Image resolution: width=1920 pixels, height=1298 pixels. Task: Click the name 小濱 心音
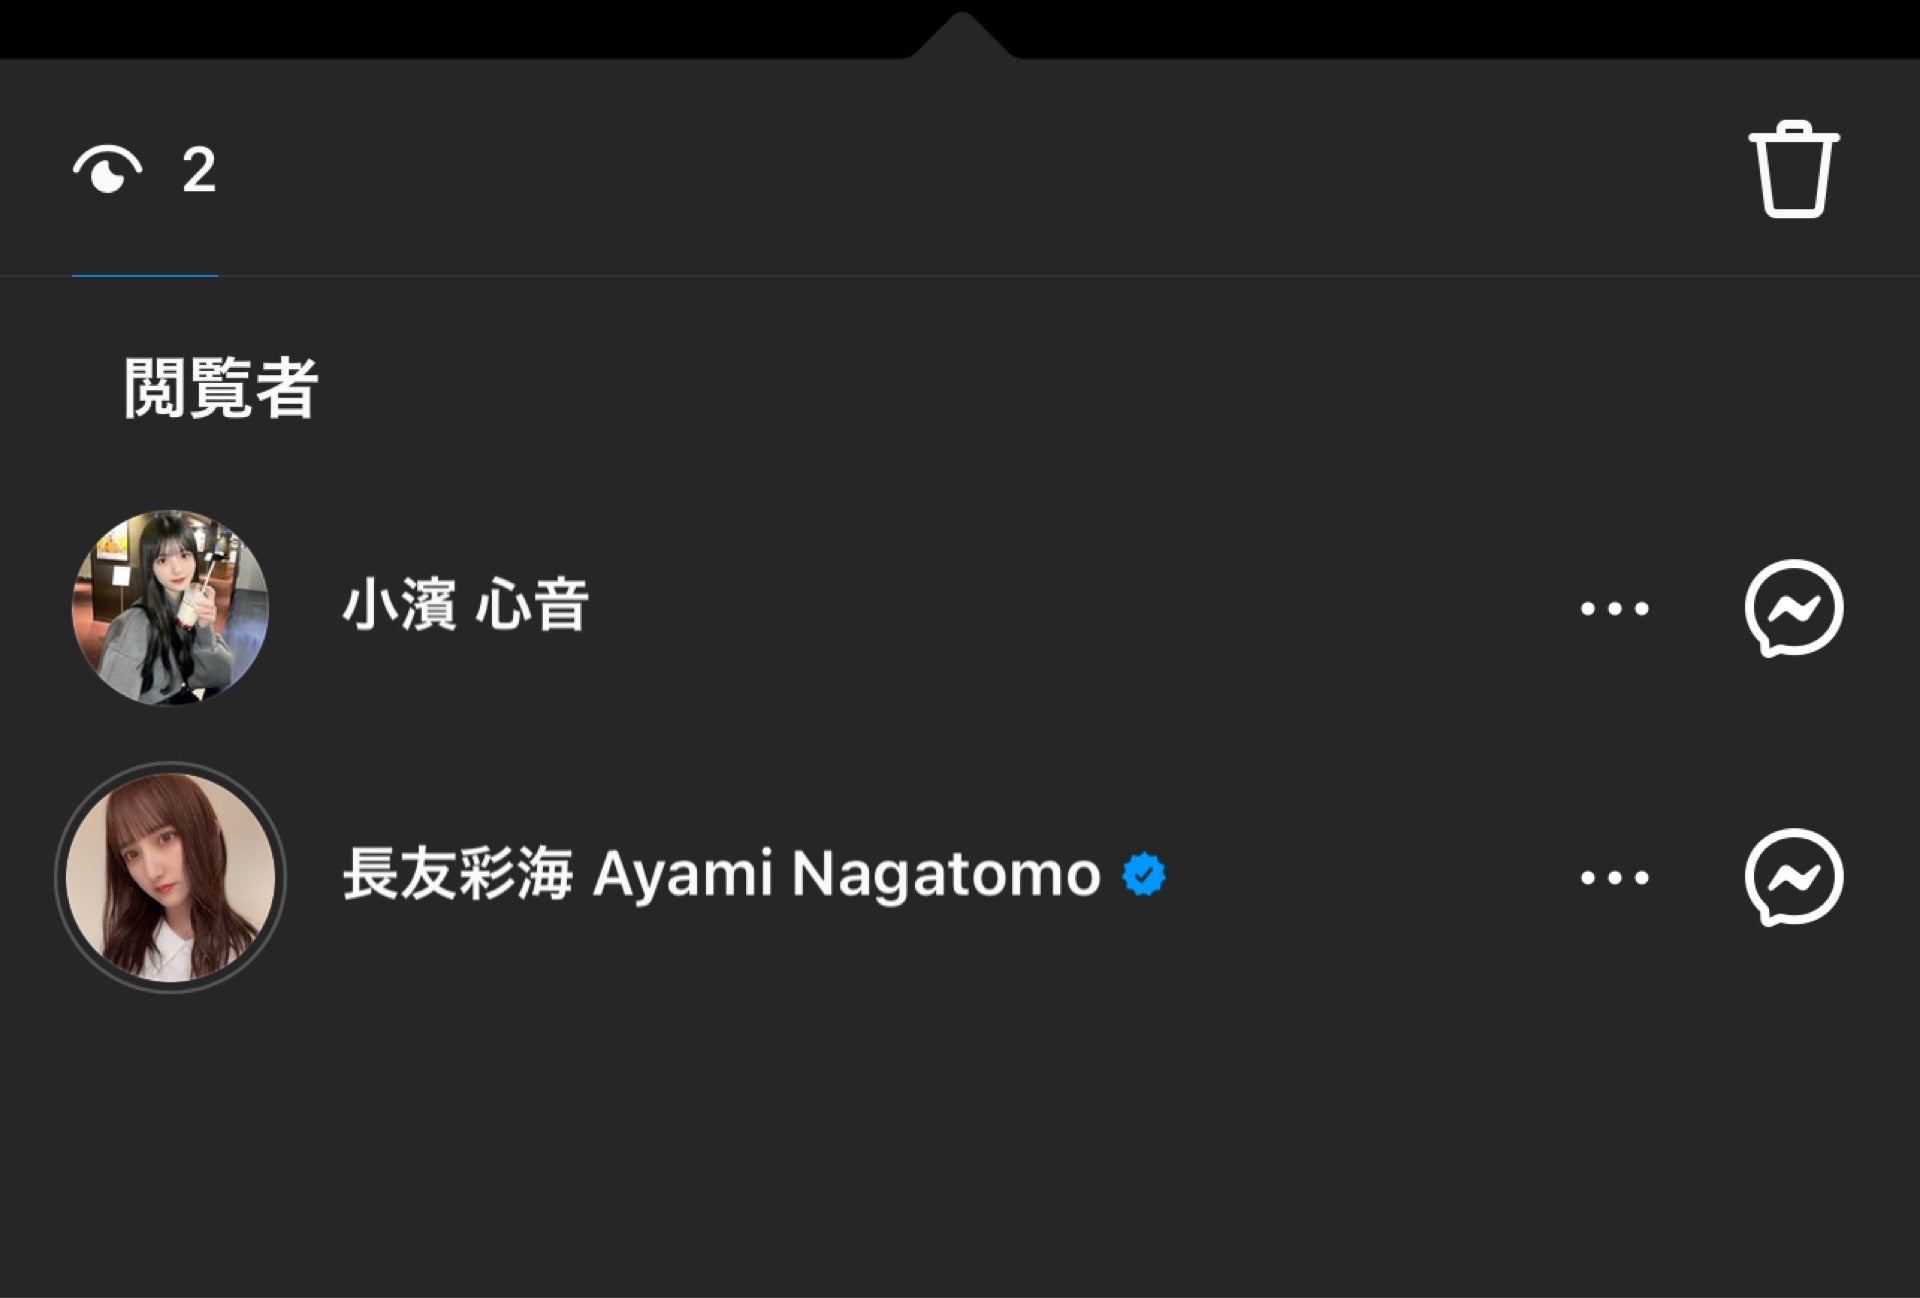(465, 606)
